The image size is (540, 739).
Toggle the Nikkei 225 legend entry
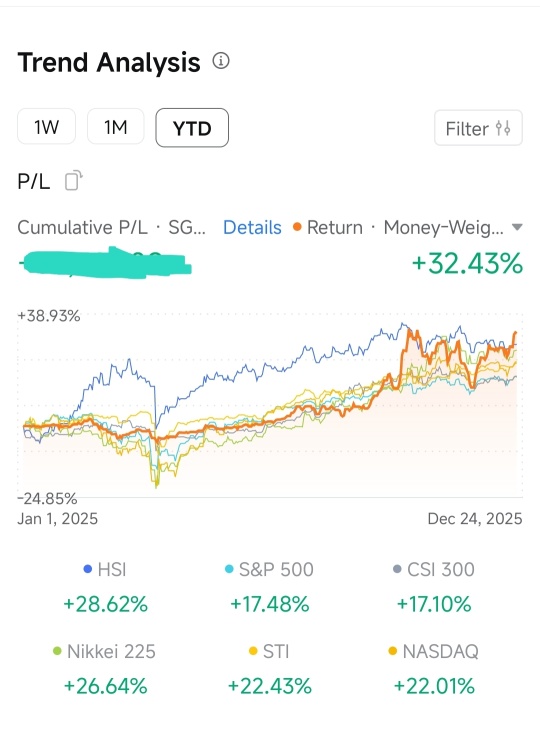coord(104,651)
